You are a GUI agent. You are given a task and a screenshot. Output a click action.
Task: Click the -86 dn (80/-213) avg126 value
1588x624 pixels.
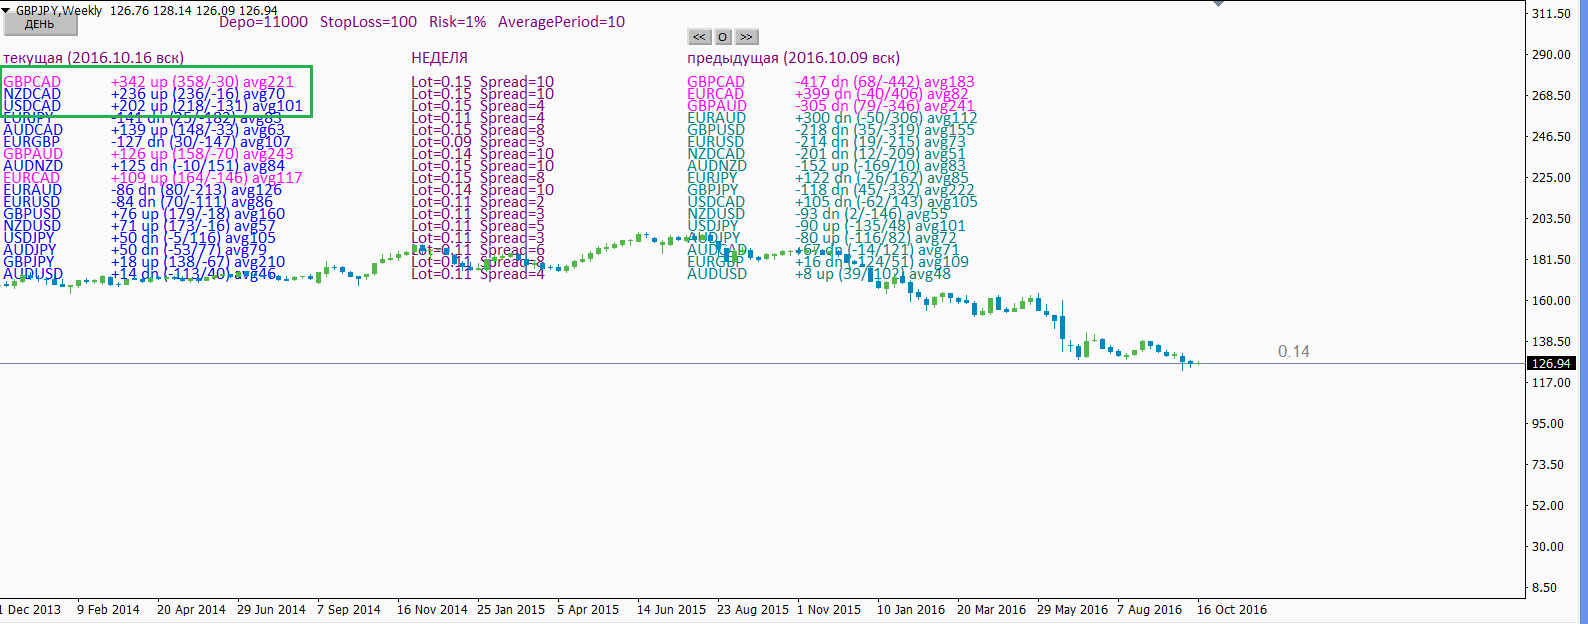[197, 190]
